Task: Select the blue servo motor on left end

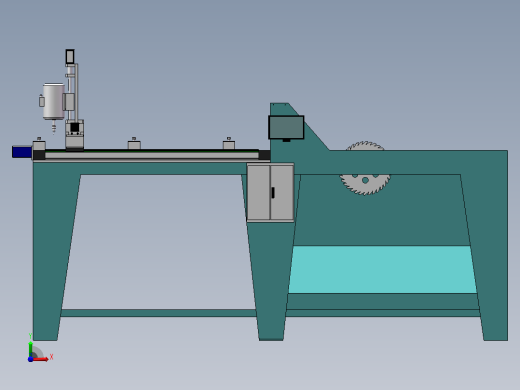Action: click(x=22, y=152)
